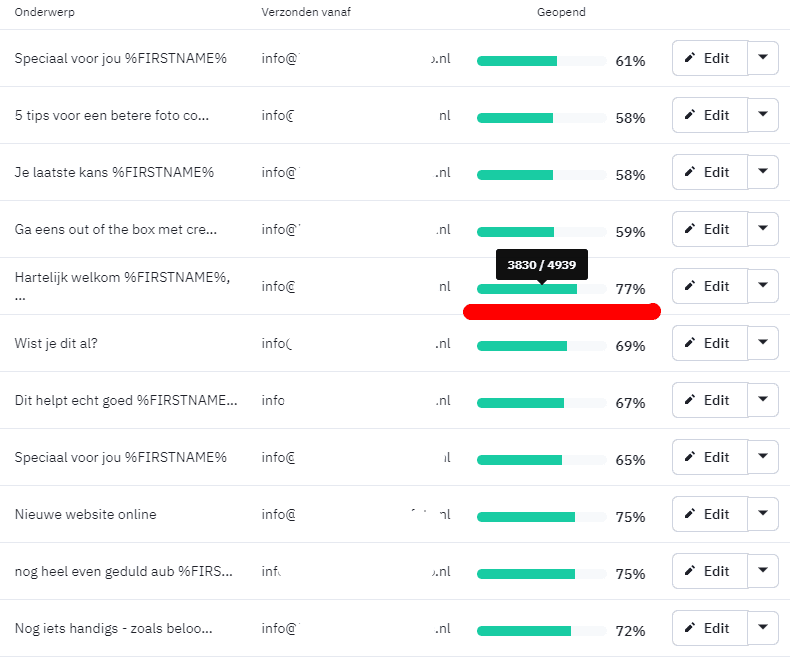Edit the "Dit helpt echt goed" email

[x=709, y=400]
